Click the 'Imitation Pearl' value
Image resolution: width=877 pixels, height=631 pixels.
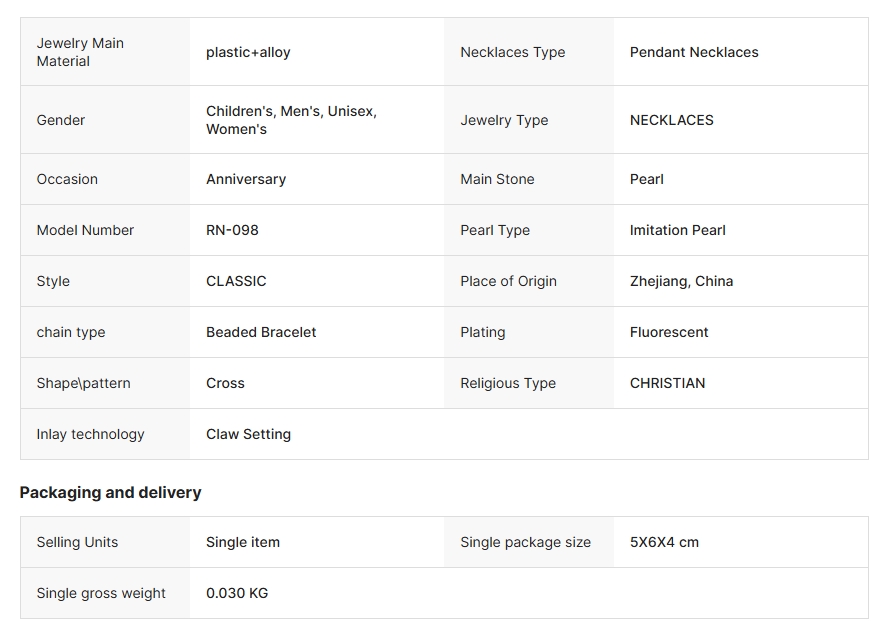[x=677, y=230]
